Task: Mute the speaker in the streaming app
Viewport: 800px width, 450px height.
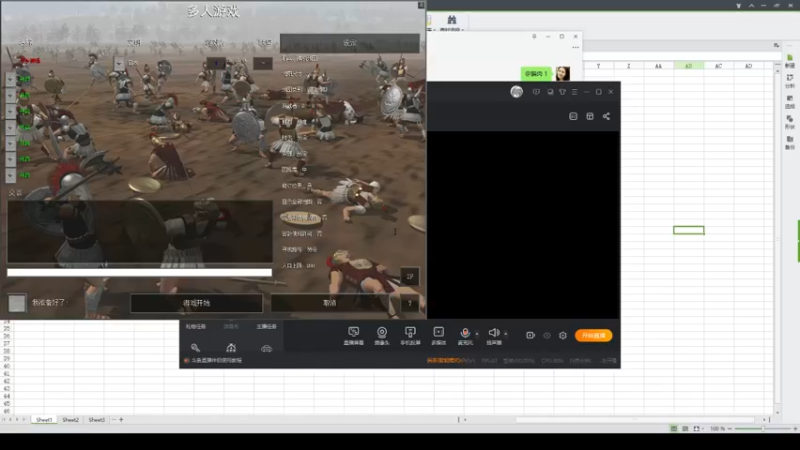Action: coord(493,336)
